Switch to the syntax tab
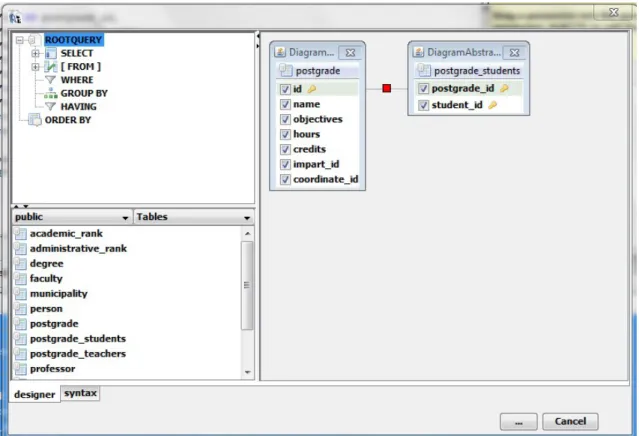The width and height of the screenshot is (639, 436). coord(80,393)
